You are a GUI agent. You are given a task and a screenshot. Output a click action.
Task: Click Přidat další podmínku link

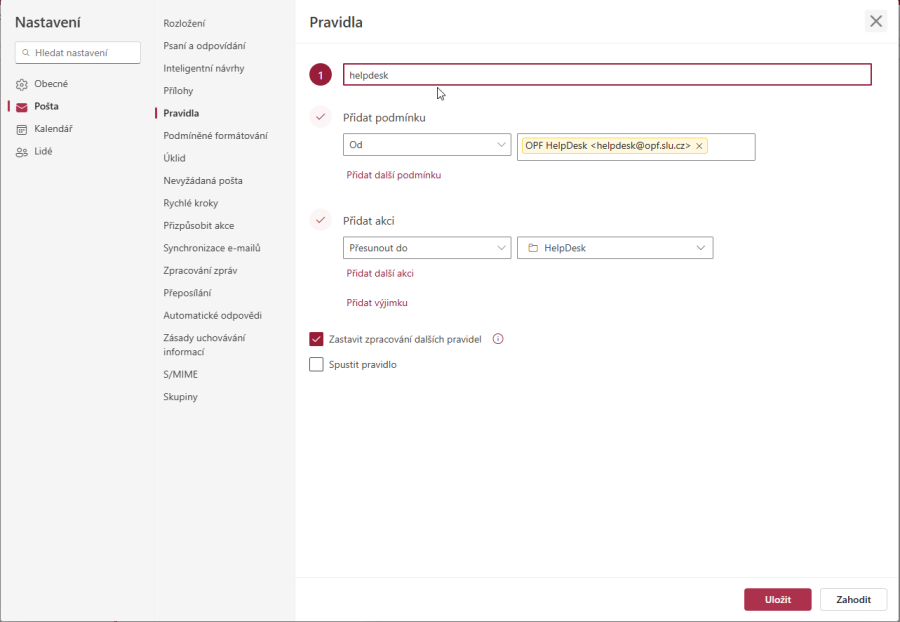pyautogui.click(x=394, y=175)
